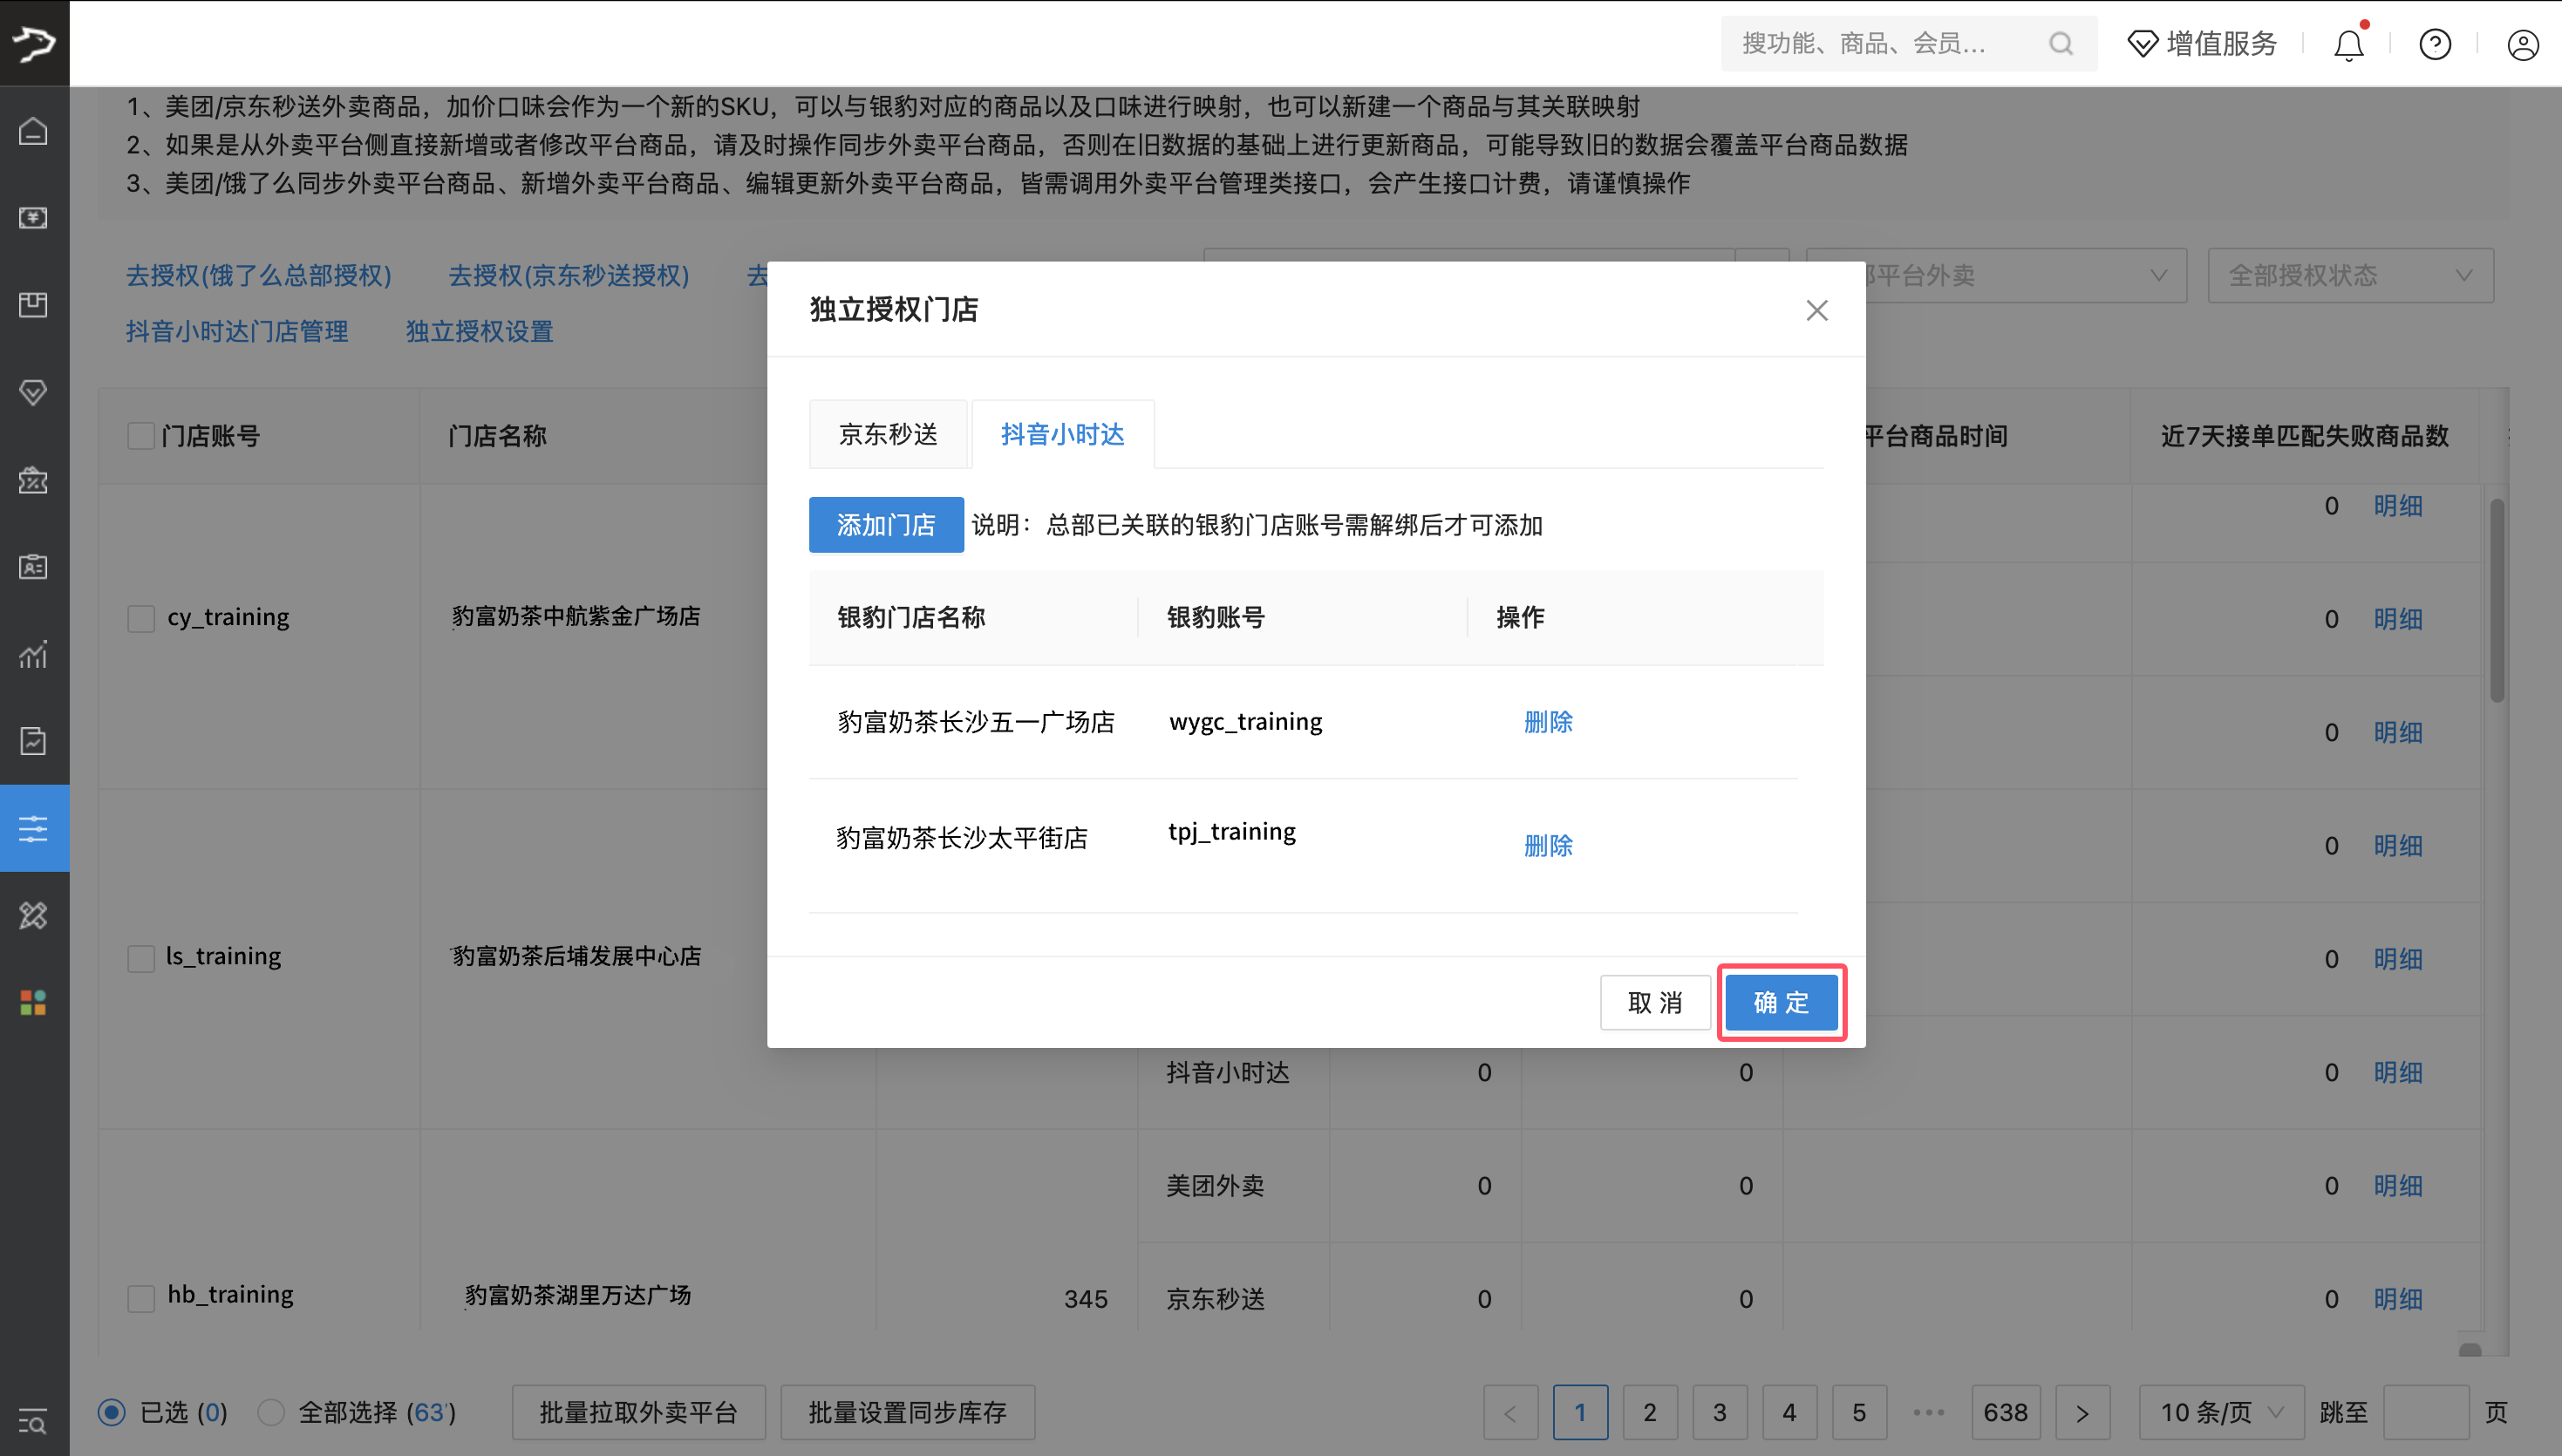The height and width of the screenshot is (1456, 2562).
Task: Click 批量设置同步库存 button
Action: coord(907,1412)
